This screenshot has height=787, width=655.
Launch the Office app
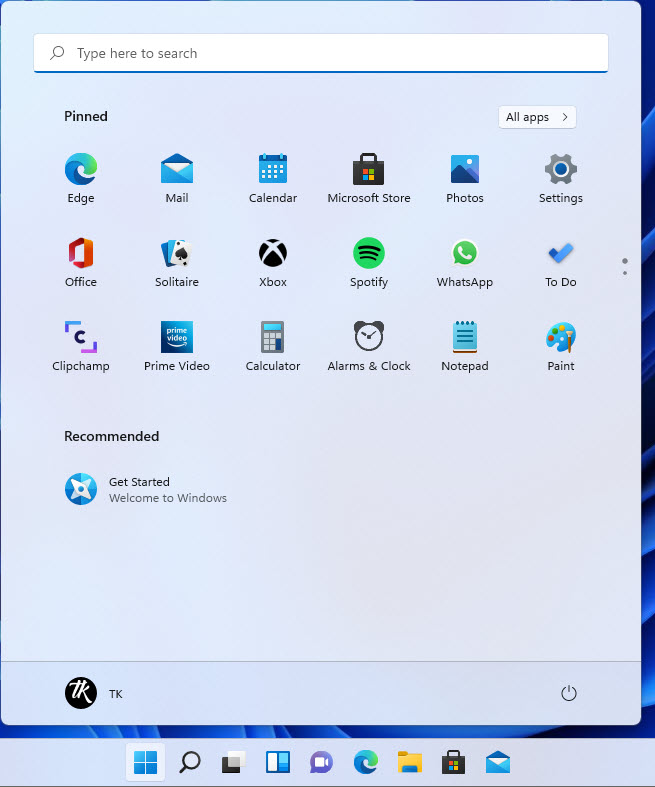click(x=80, y=262)
